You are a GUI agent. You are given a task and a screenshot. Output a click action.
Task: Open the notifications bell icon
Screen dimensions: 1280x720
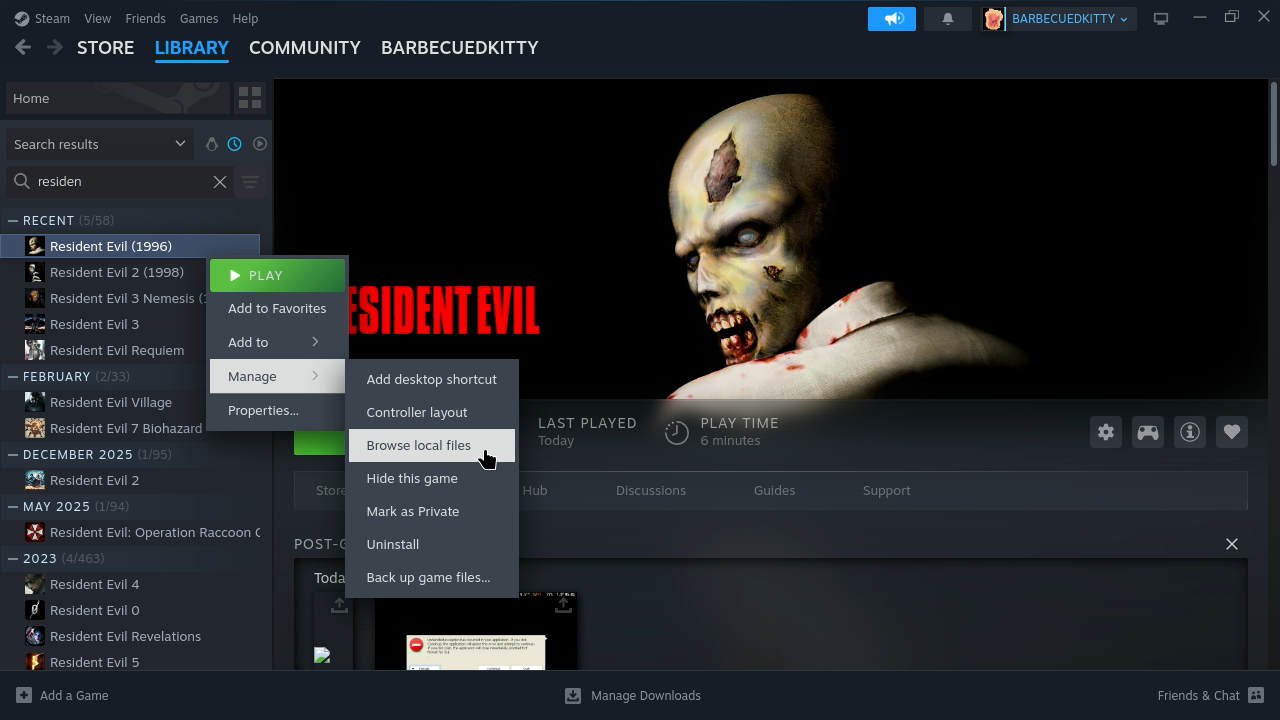pyautogui.click(x=947, y=18)
